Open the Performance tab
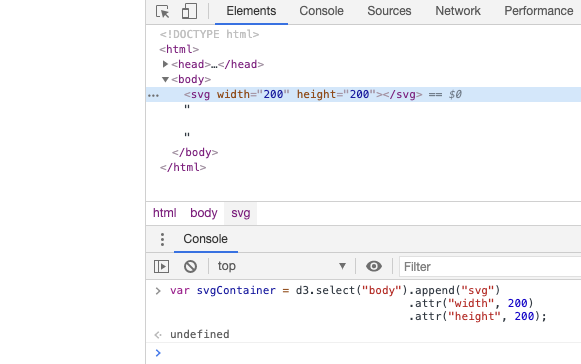 (538, 11)
